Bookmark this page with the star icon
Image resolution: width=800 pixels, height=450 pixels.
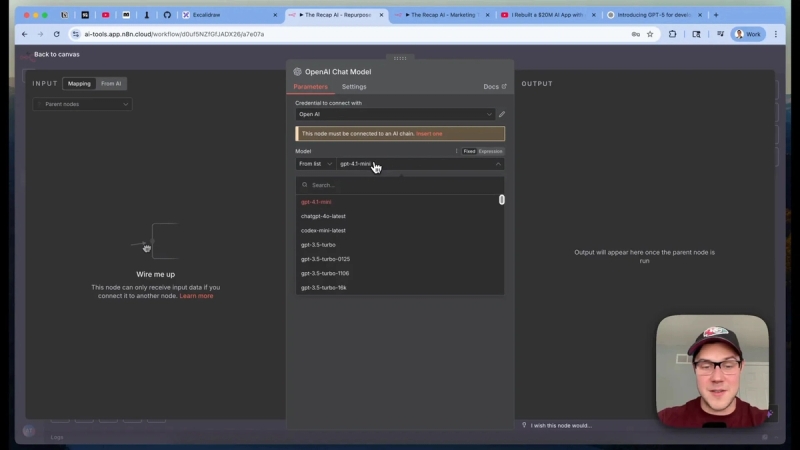pos(650,34)
